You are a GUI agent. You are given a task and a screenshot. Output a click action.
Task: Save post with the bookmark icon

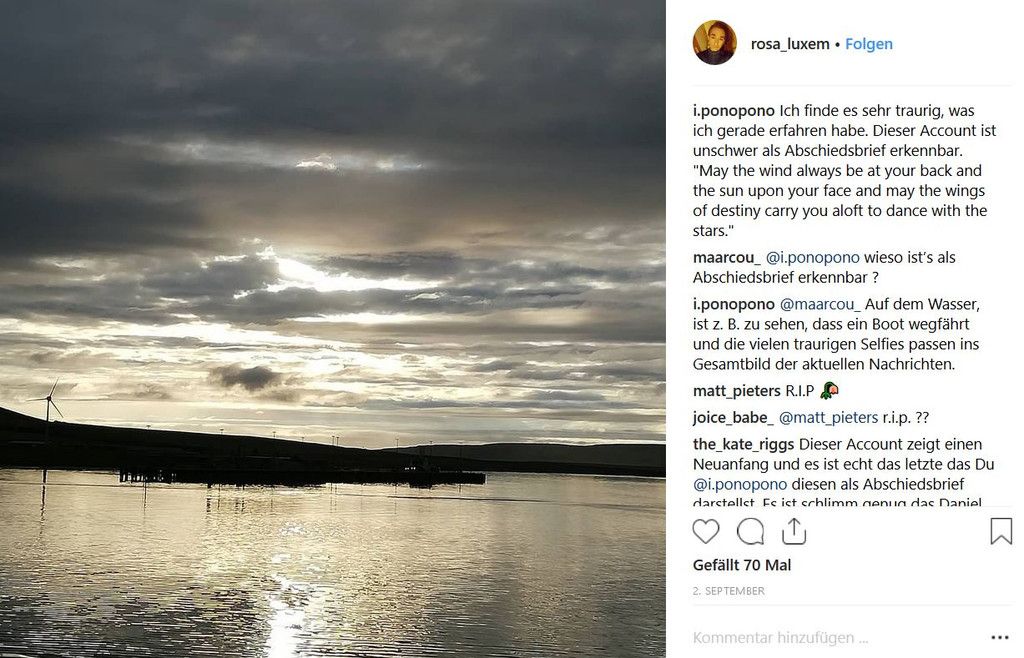click(x=1001, y=531)
